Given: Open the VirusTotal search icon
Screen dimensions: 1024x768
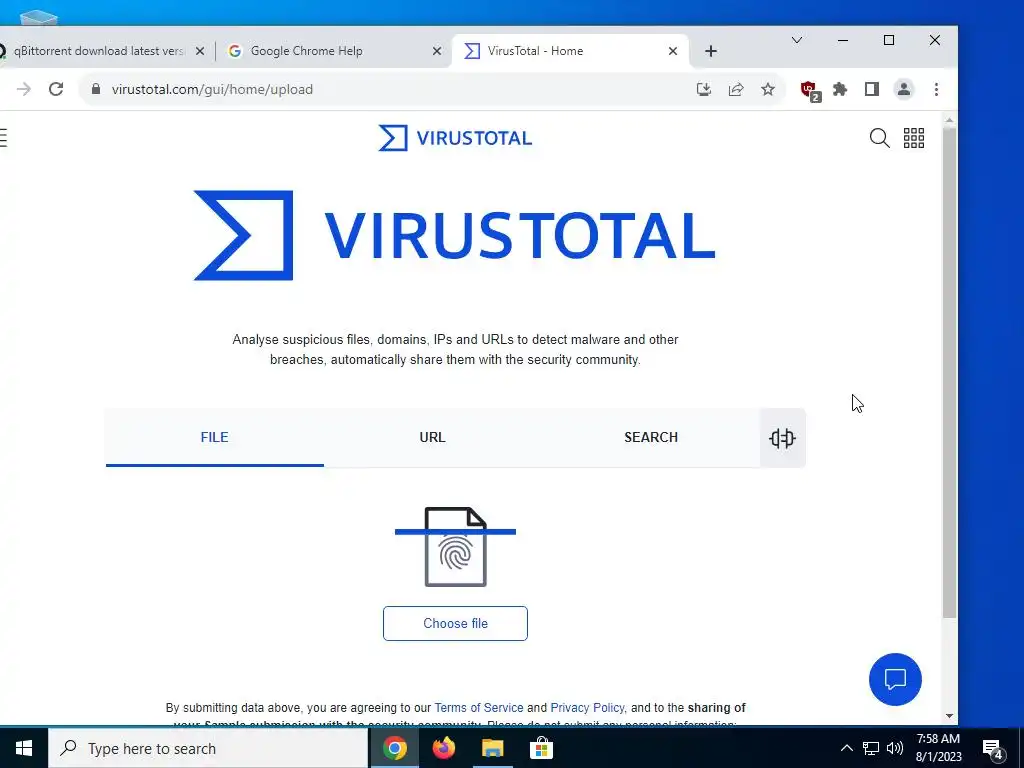Looking at the screenshot, I should pyautogui.click(x=879, y=138).
